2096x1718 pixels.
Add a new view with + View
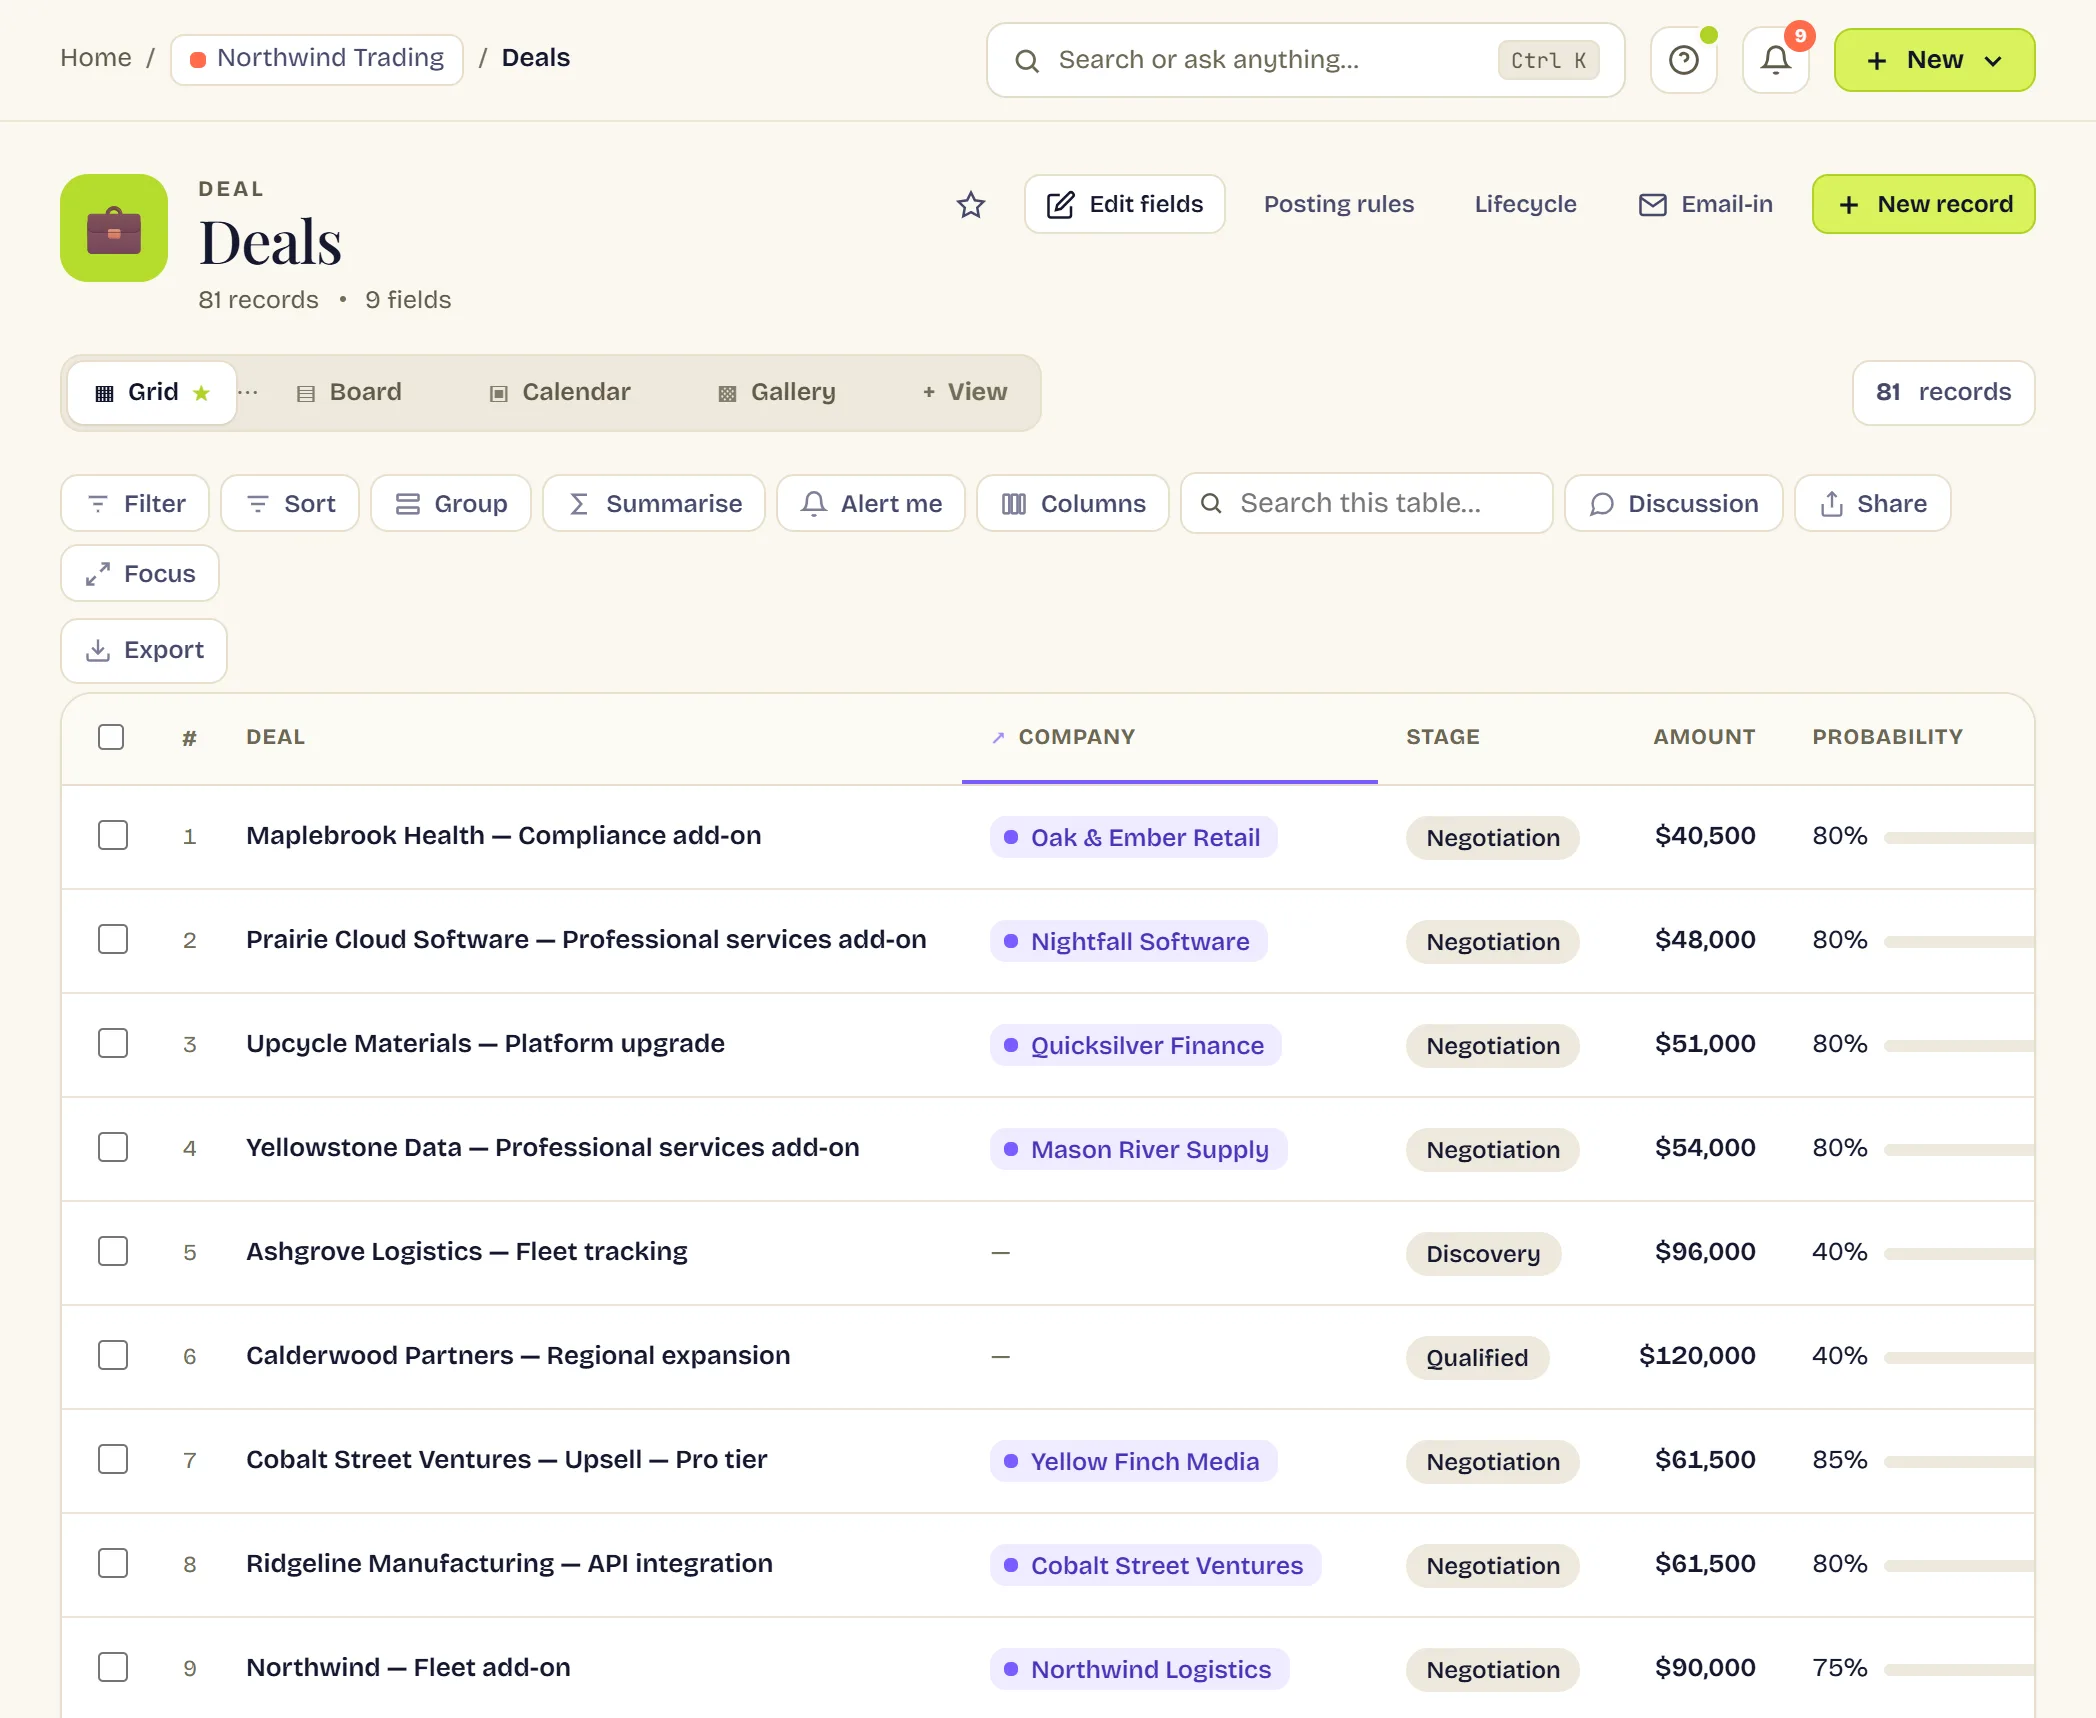(964, 392)
